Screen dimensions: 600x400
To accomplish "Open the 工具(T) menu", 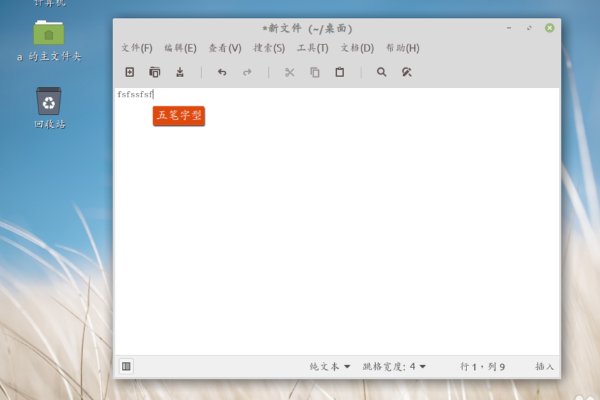I will tap(313, 48).
